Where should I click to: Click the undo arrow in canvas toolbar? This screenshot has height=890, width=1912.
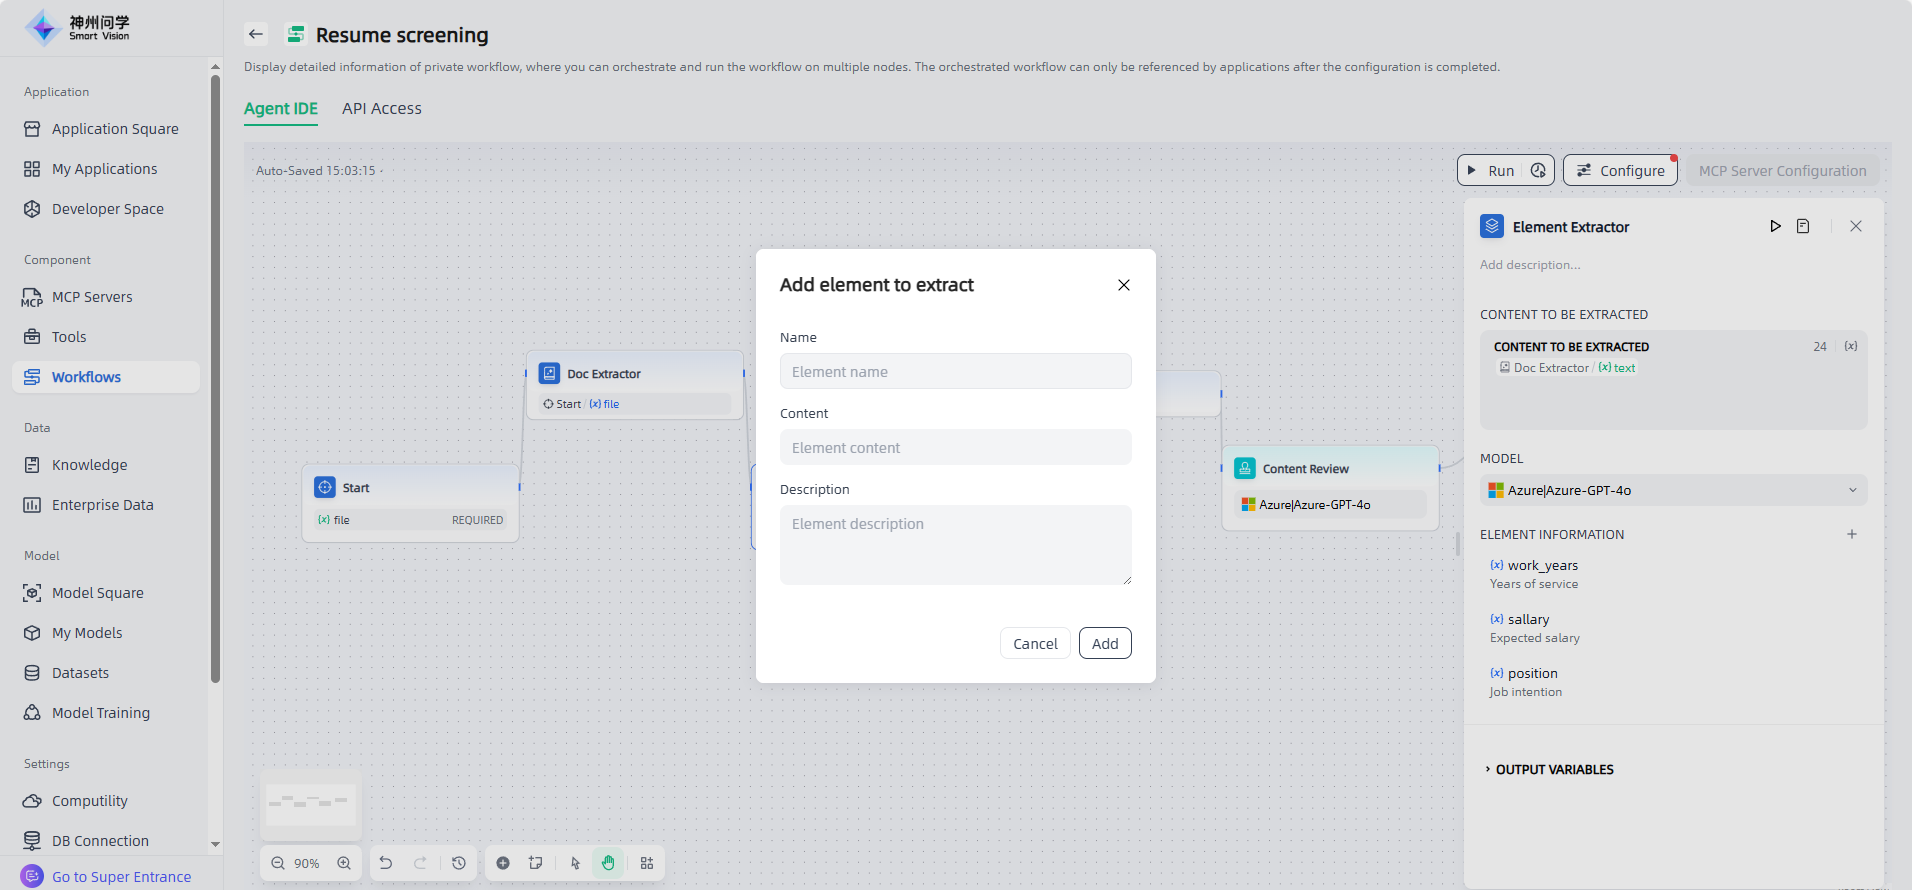tap(386, 863)
